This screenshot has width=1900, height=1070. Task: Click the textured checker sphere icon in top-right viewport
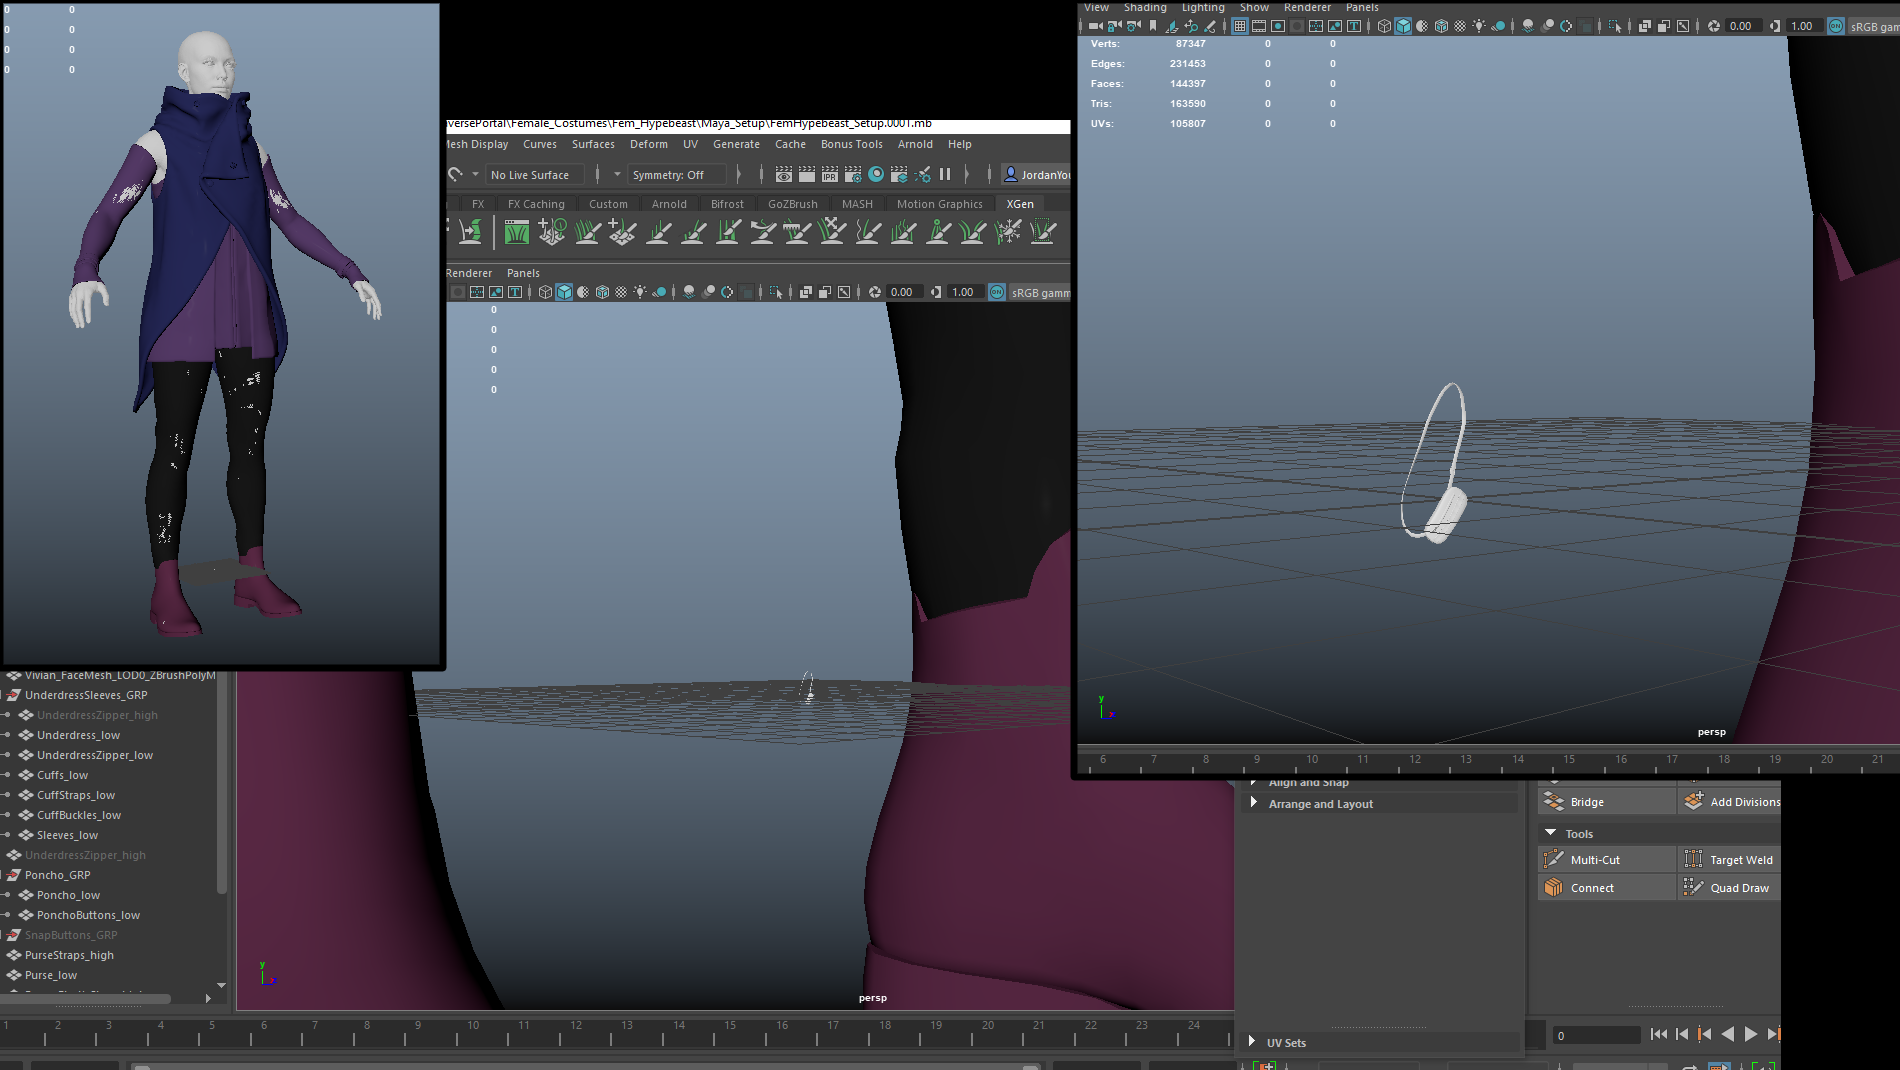1460,26
